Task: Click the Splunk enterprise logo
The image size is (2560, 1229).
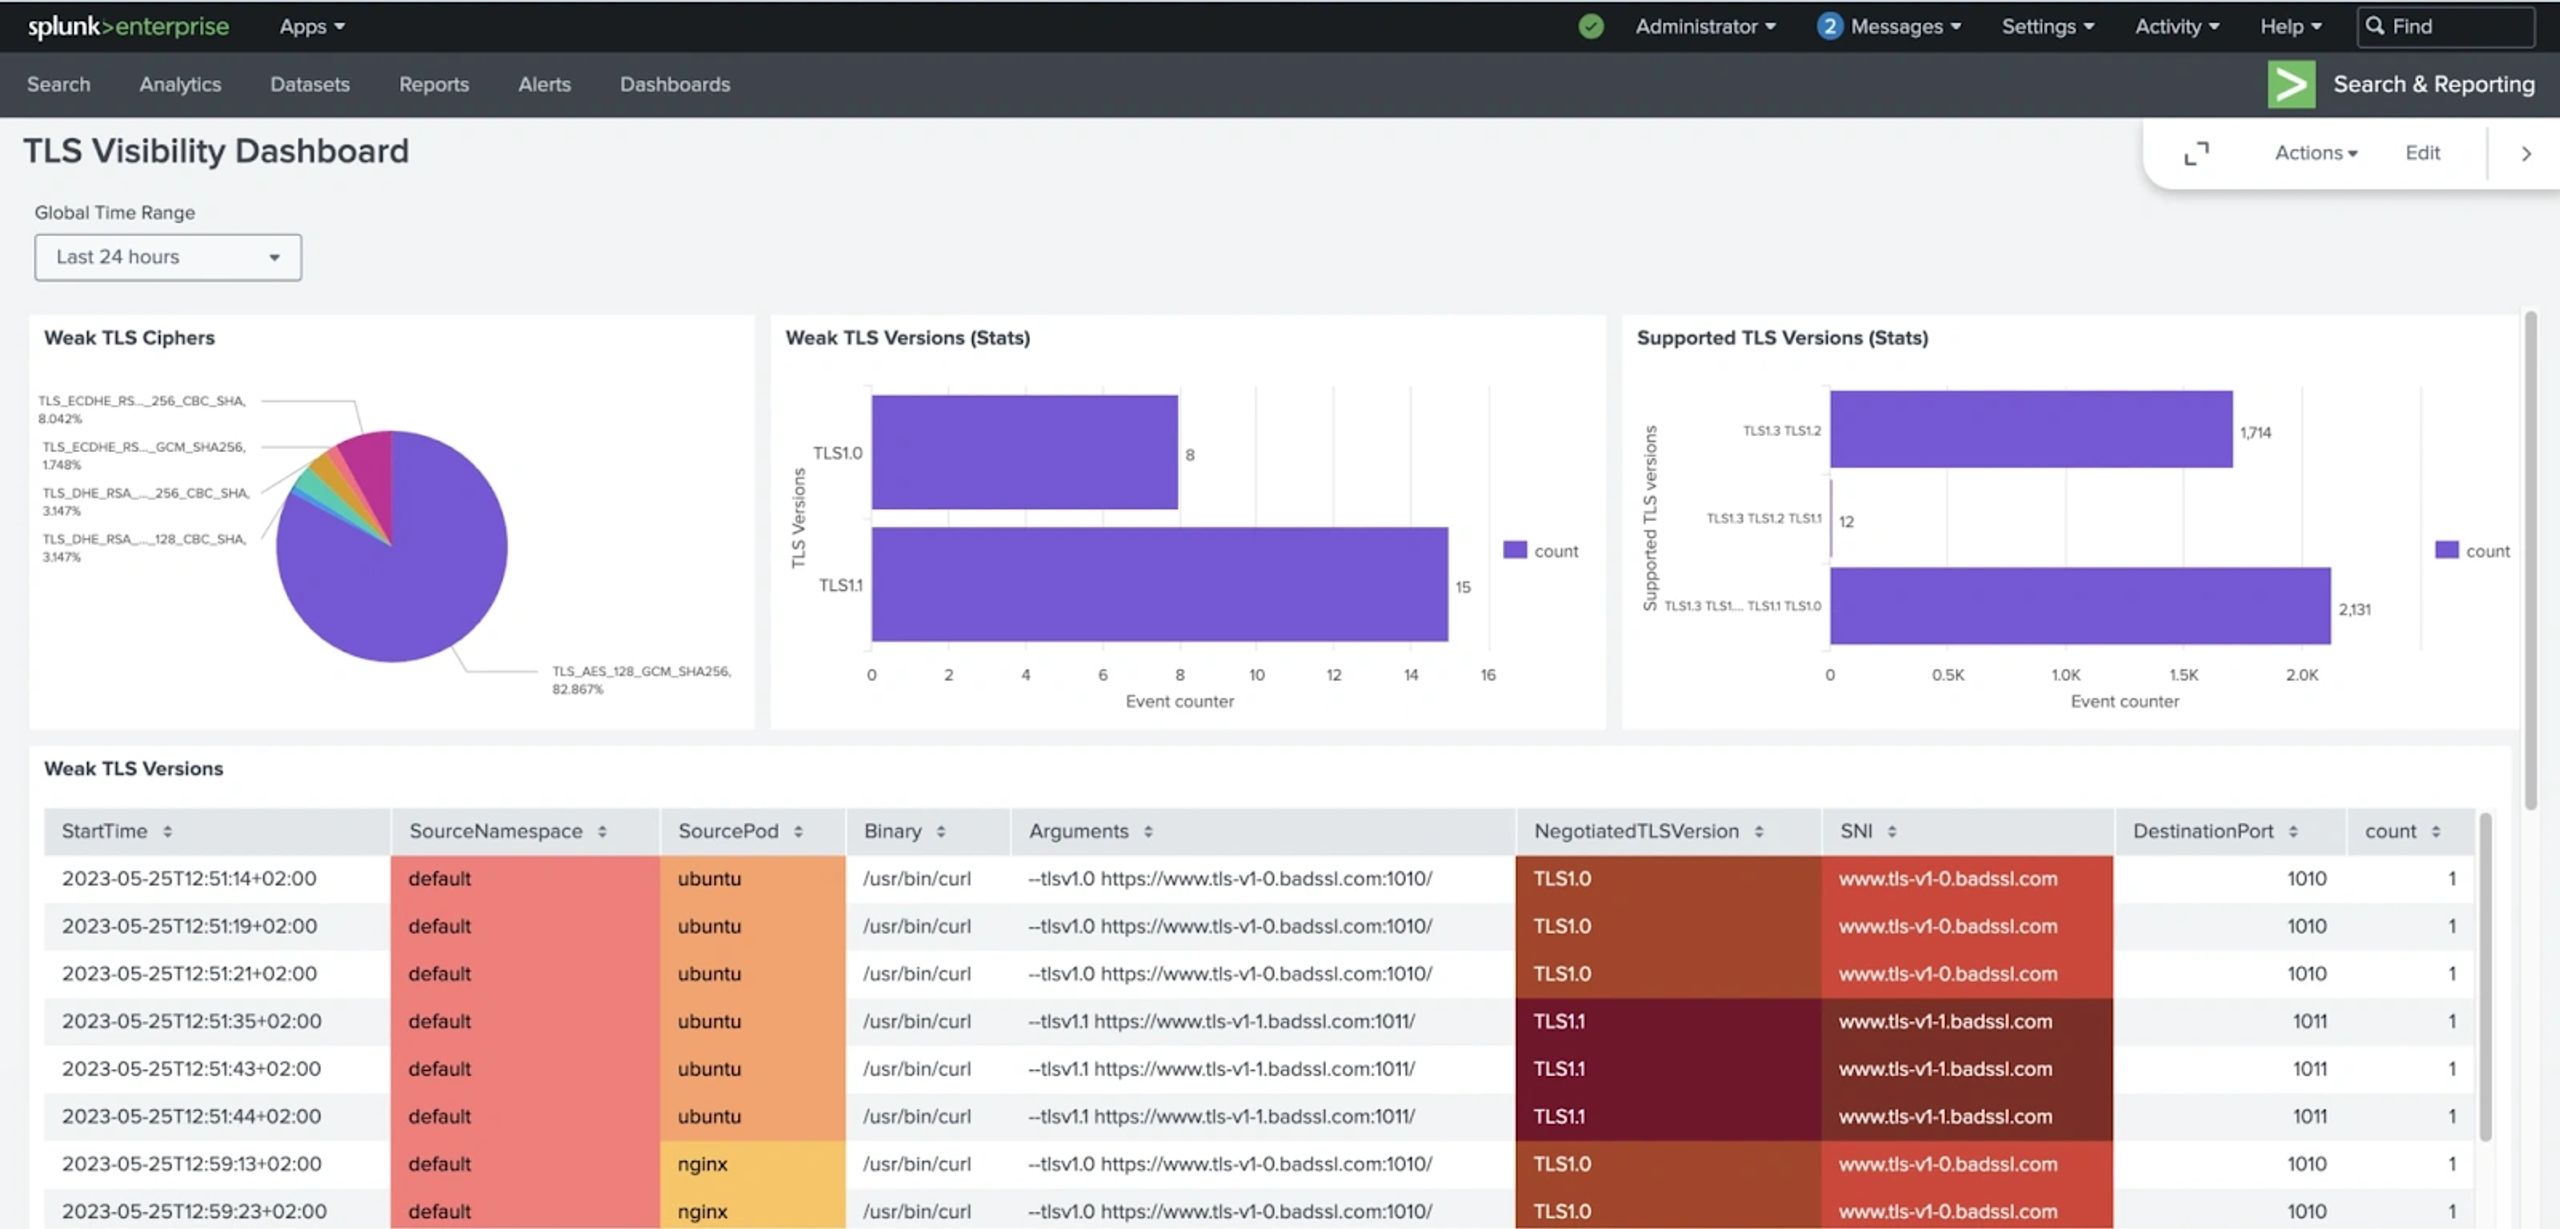Action: (128, 27)
